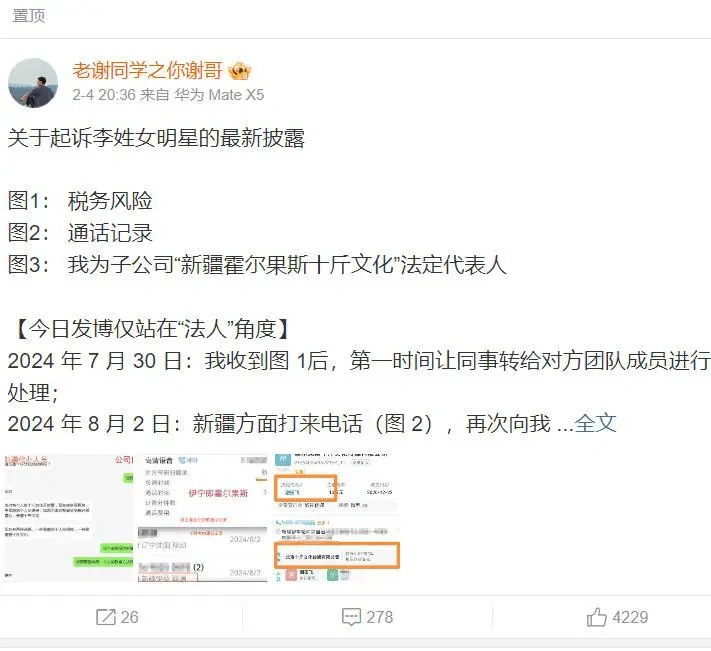Viewport: 711px width, 651px height.
Task: Click the repost share icon
Action: (106, 617)
